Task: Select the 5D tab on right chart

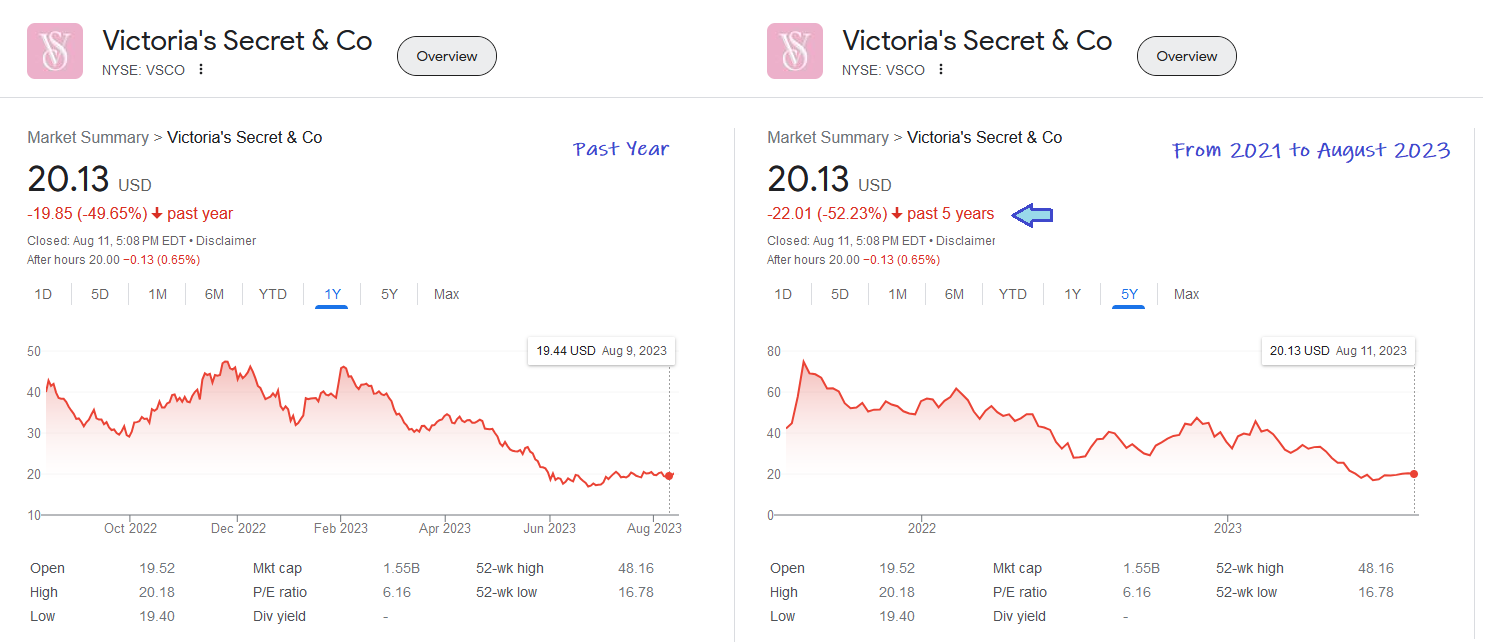Action: (840, 294)
